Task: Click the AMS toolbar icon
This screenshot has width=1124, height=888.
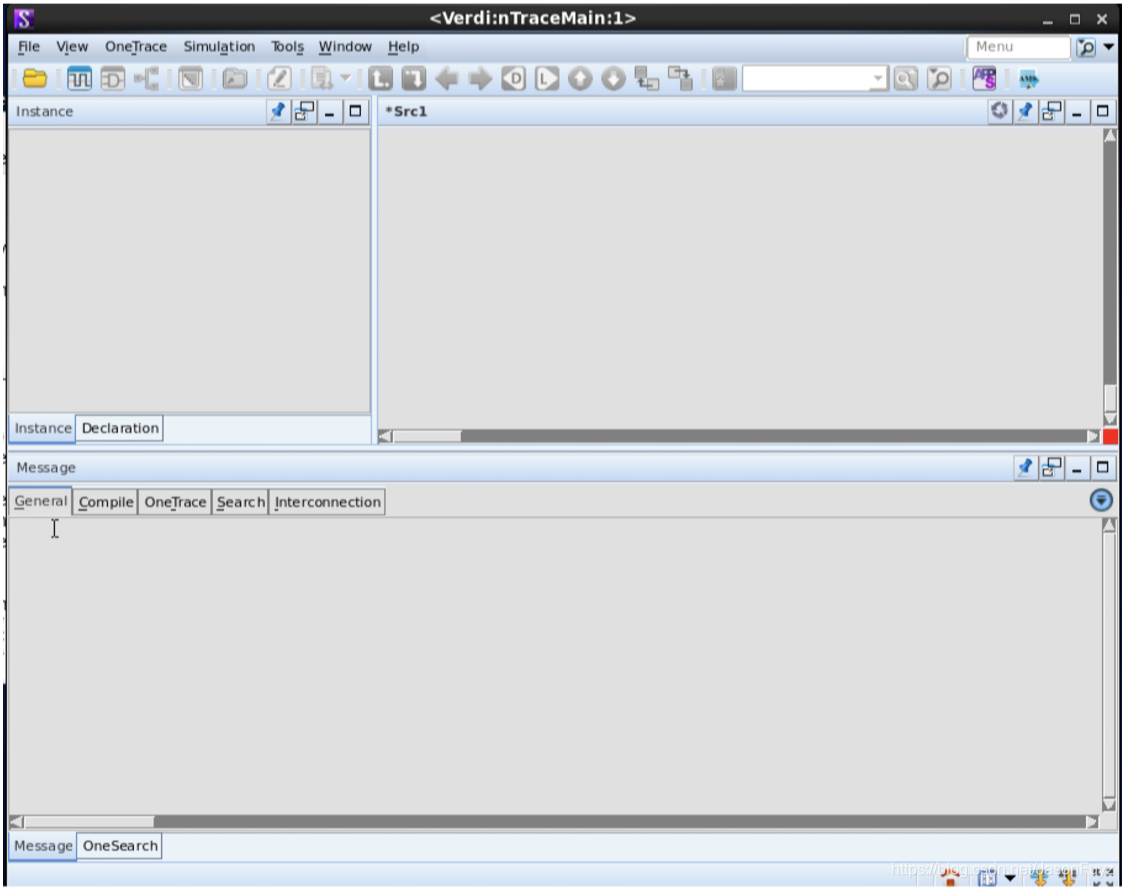Action: click(1029, 79)
